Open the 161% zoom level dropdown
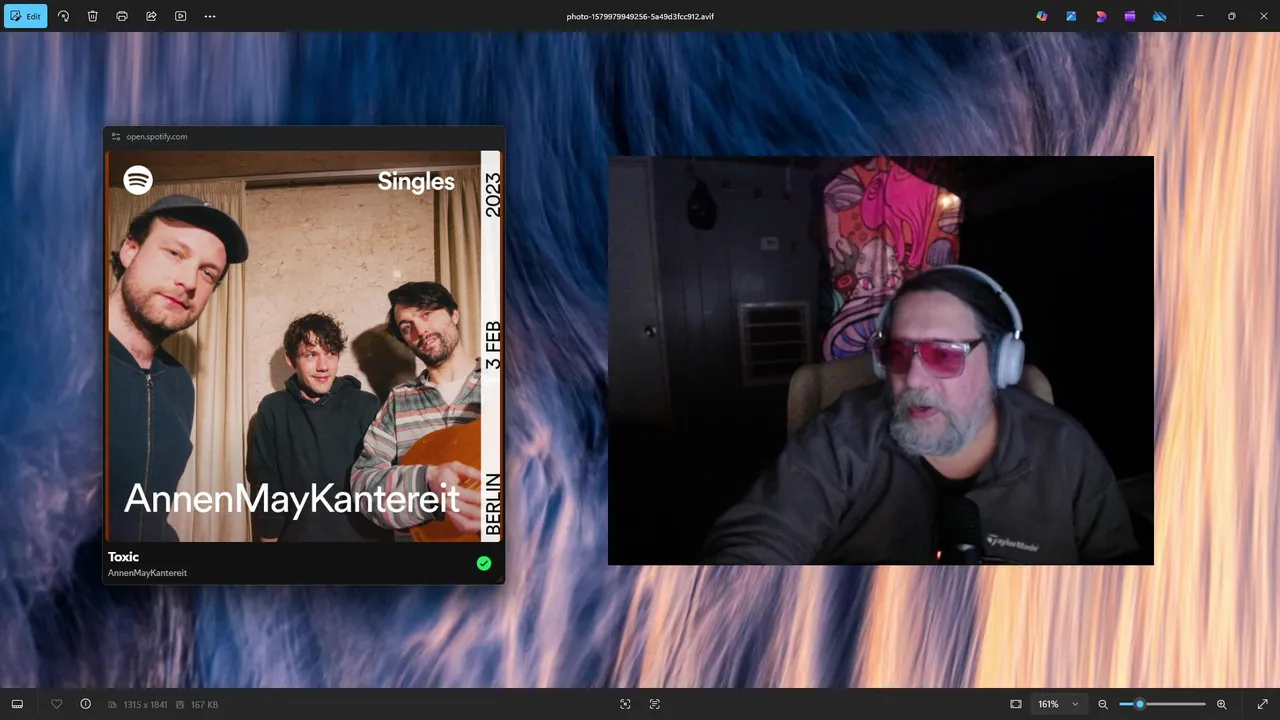The width and height of the screenshot is (1280, 720). coord(1058,704)
